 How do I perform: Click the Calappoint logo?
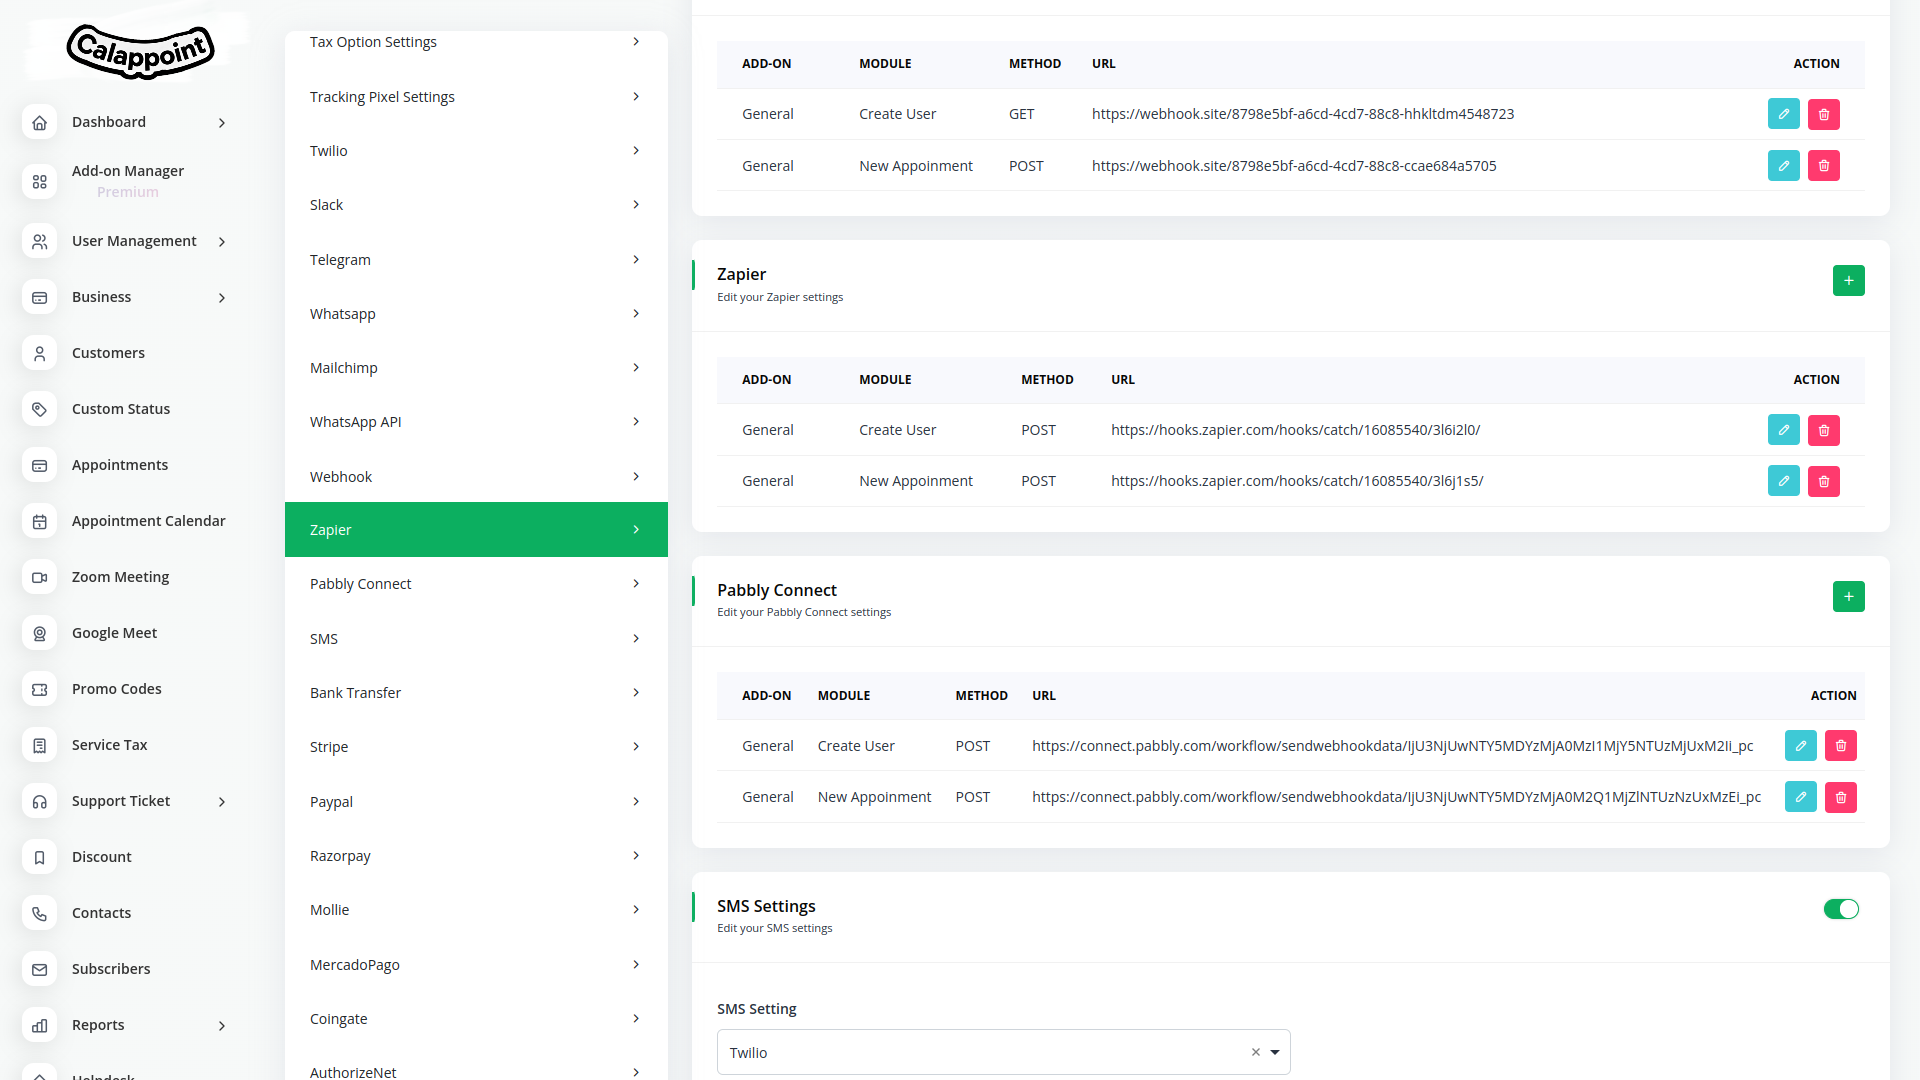pyautogui.click(x=140, y=50)
